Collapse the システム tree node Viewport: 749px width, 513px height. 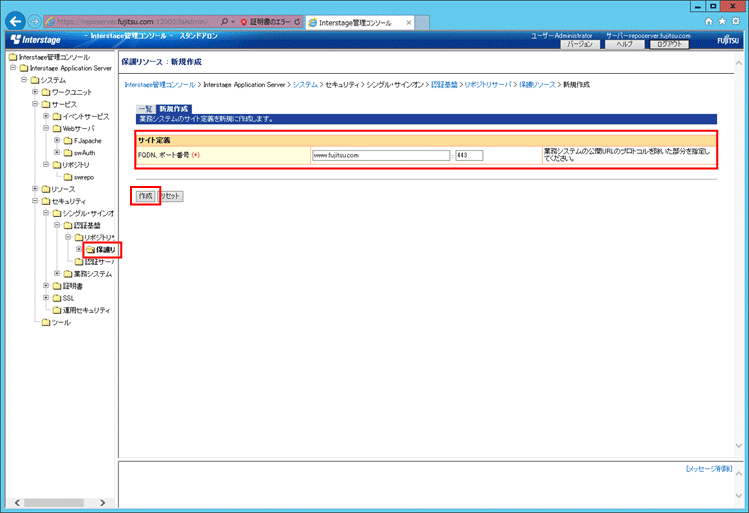coord(23,80)
